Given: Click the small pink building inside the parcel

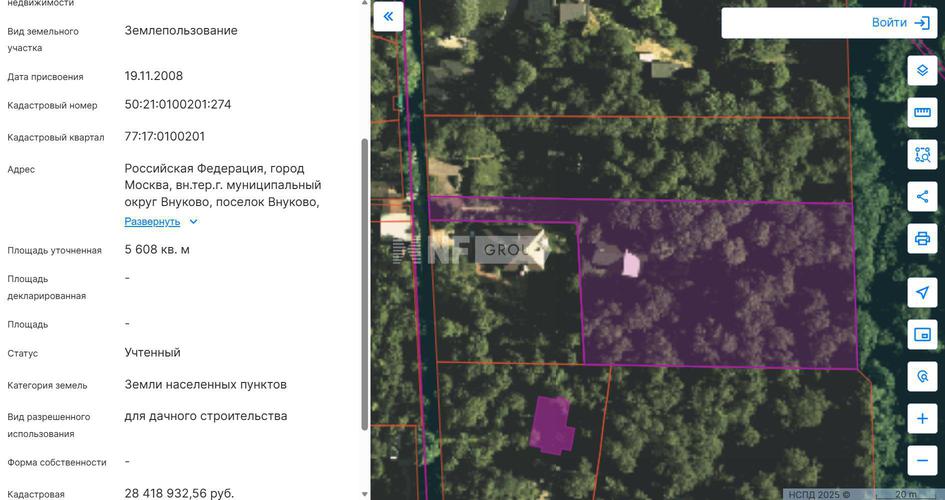Looking at the screenshot, I should click(631, 264).
